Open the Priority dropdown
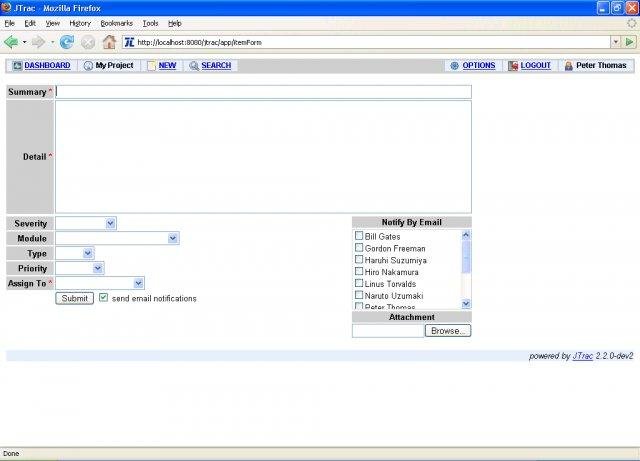Viewport: 640px width, 461px height. (98, 268)
